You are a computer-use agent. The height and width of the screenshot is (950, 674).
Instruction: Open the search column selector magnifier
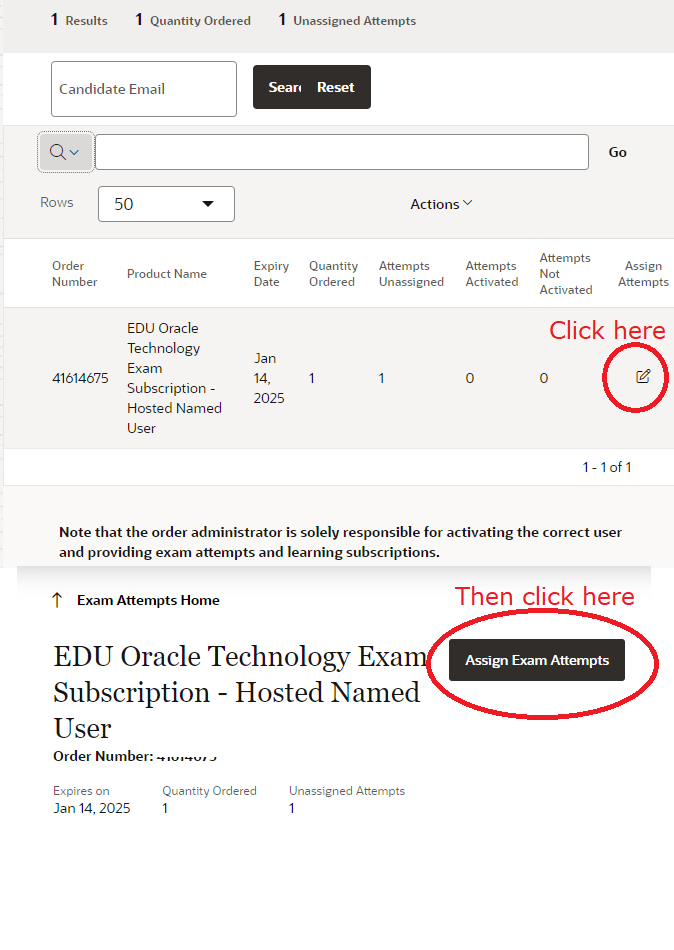[65, 152]
